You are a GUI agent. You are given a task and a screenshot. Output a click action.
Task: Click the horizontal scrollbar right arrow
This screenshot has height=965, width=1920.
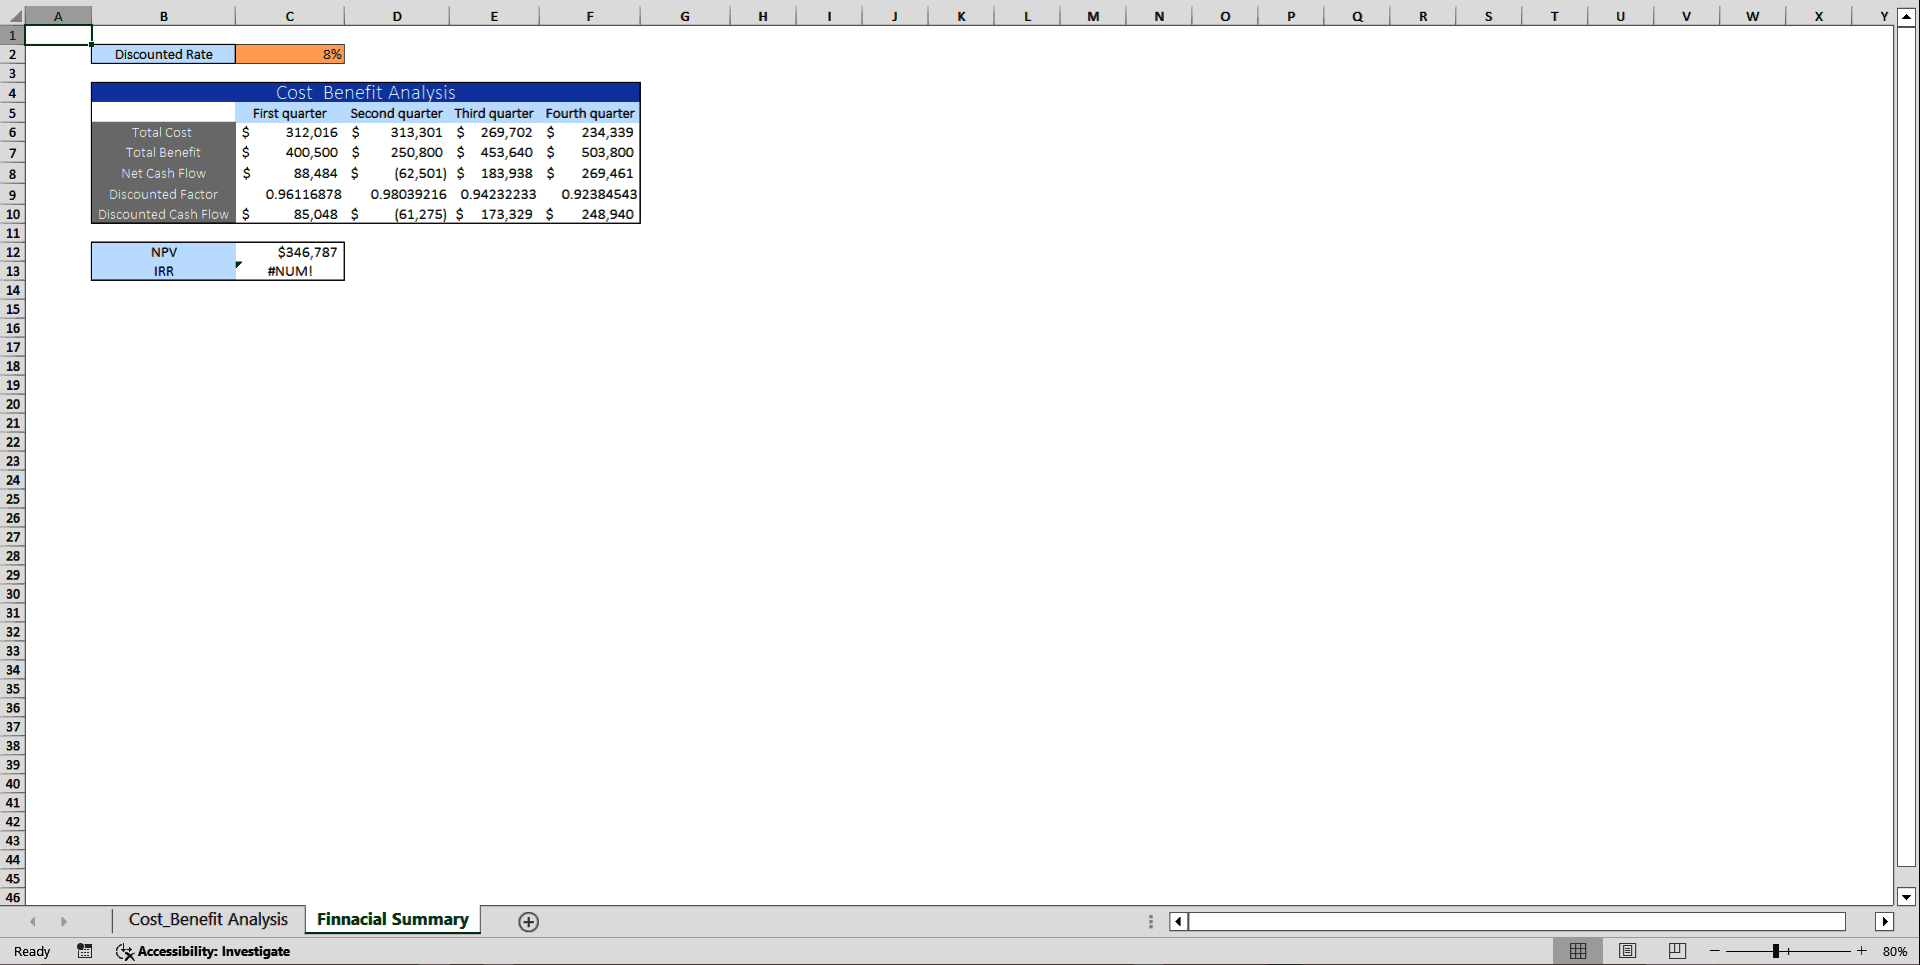pyautogui.click(x=1886, y=921)
